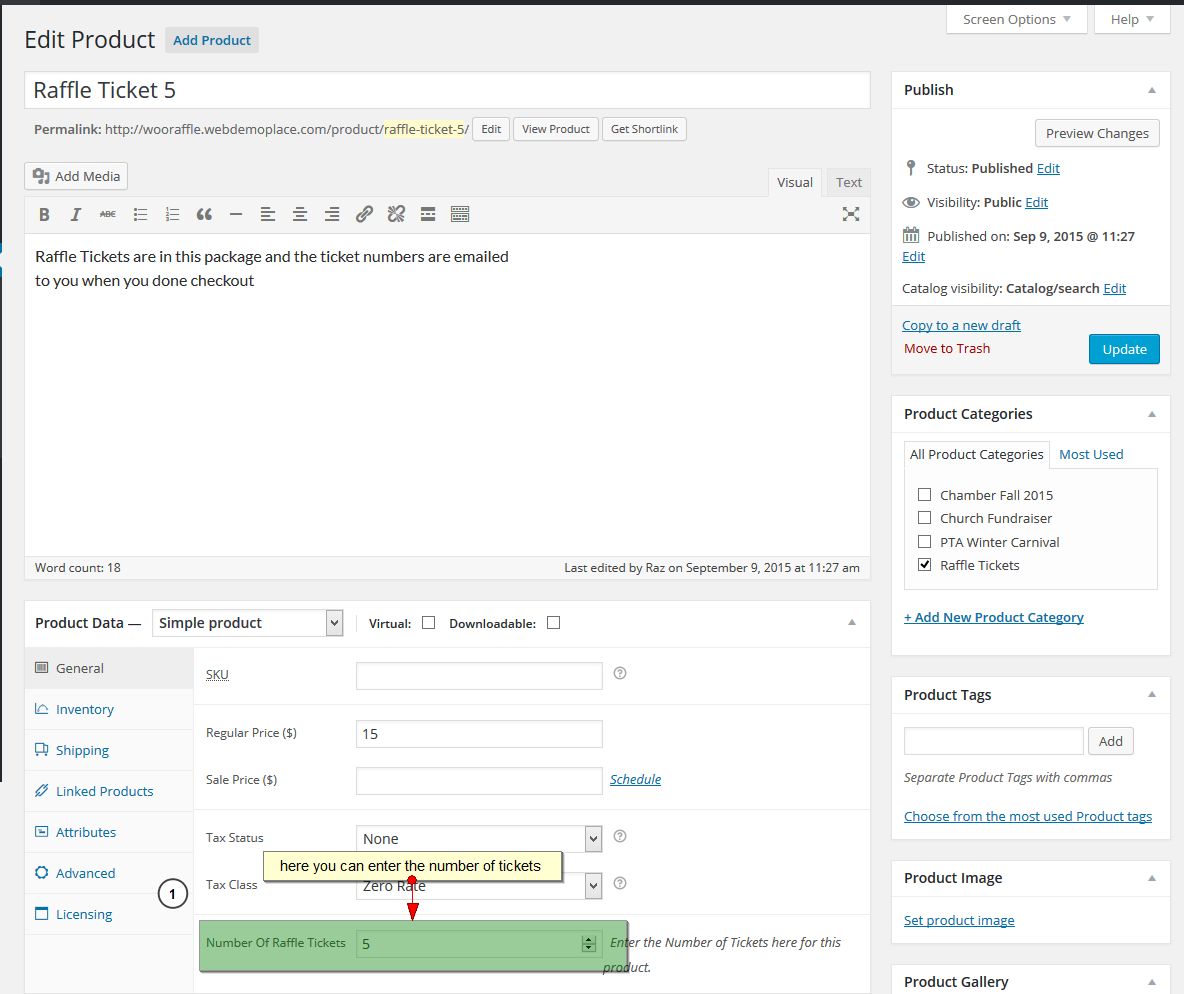Expand Screen Options panel
The image size is (1184, 994).
tap(1016, 20)
